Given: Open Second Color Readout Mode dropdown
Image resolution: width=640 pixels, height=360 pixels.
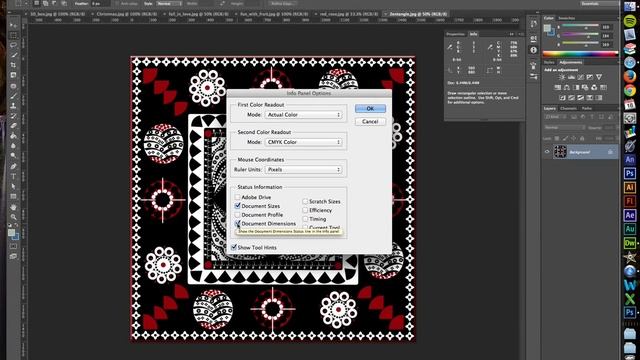Looking at the screenshot, I should coord(303,142).
